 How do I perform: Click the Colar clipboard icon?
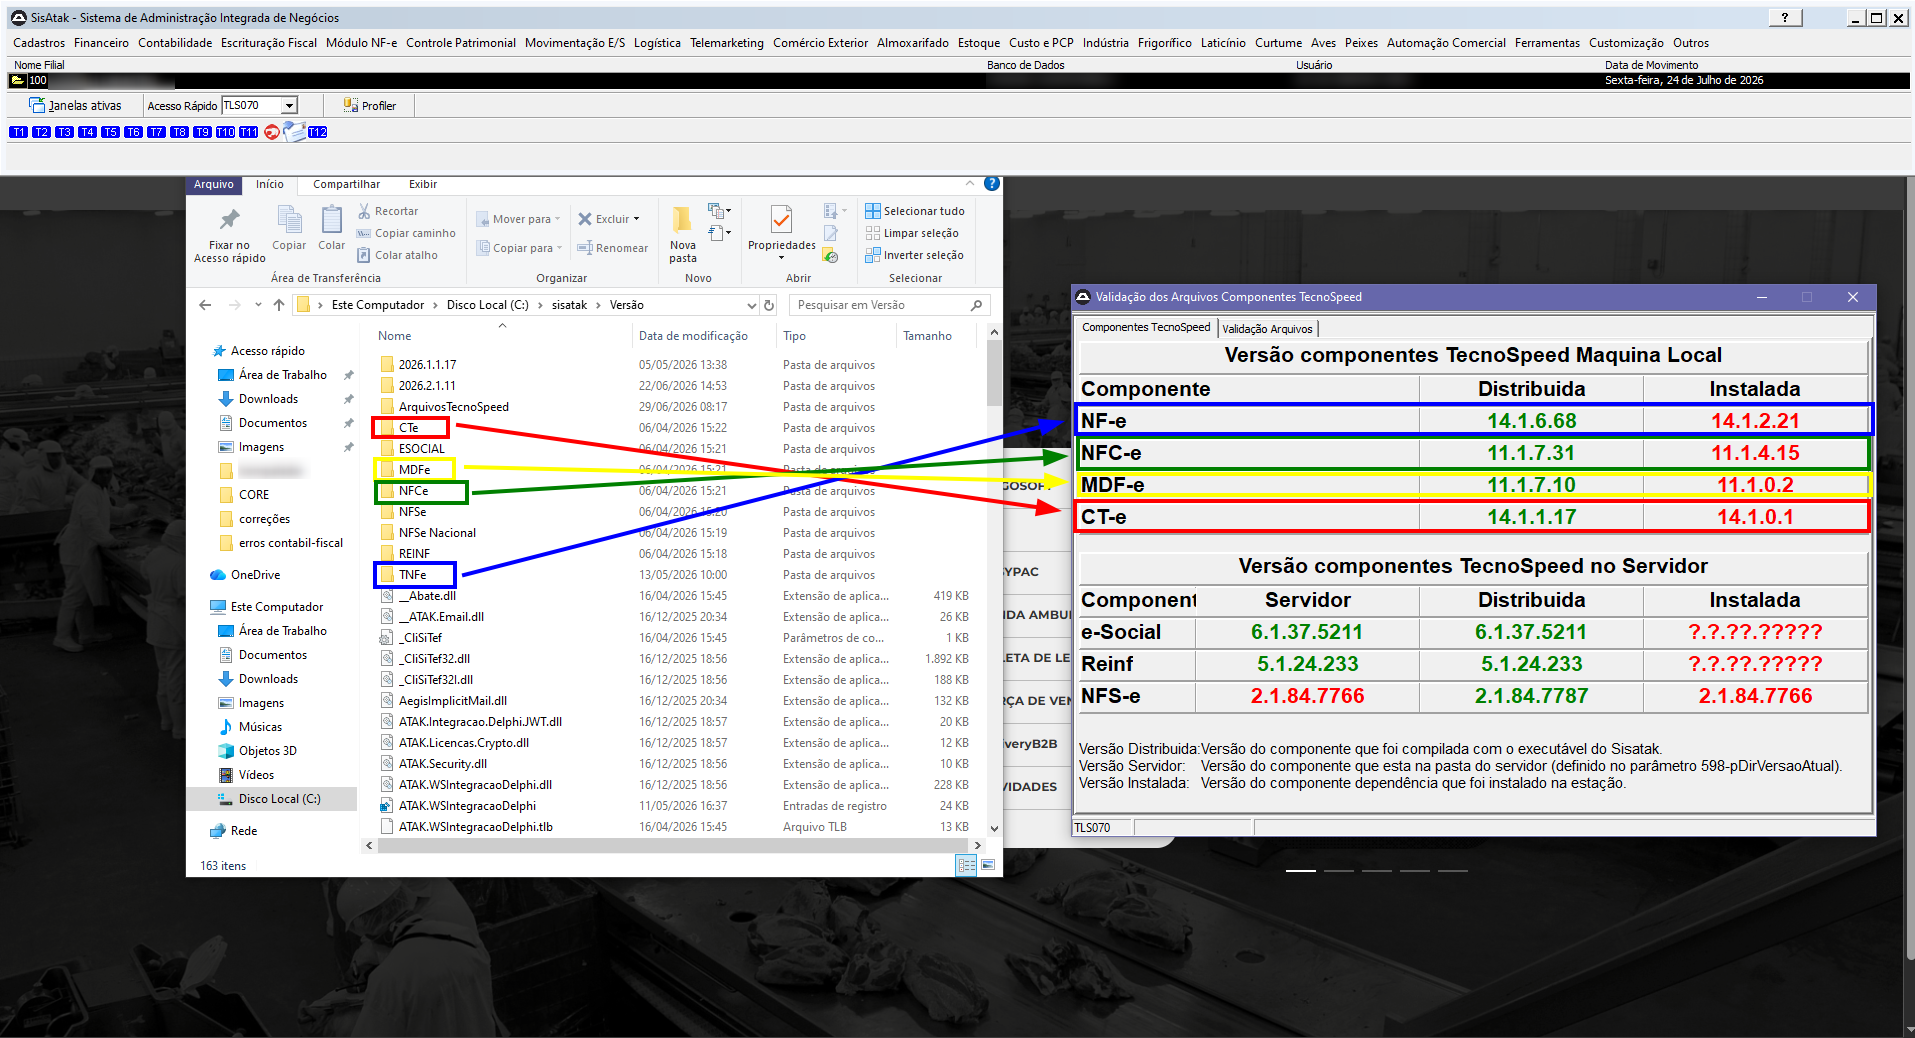(x=332, y=219)
